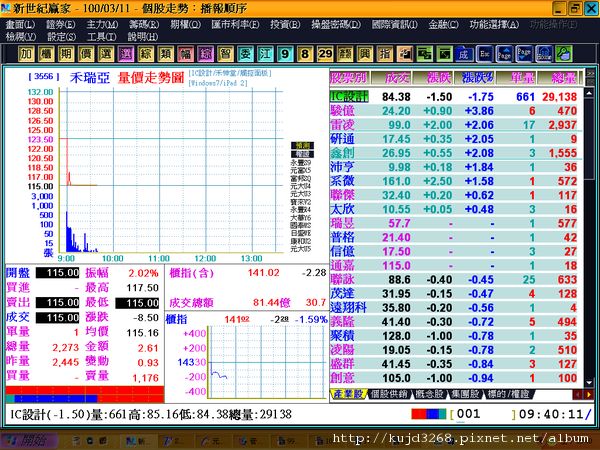Click the pink 綜 toolbar button

pos(205,54)
